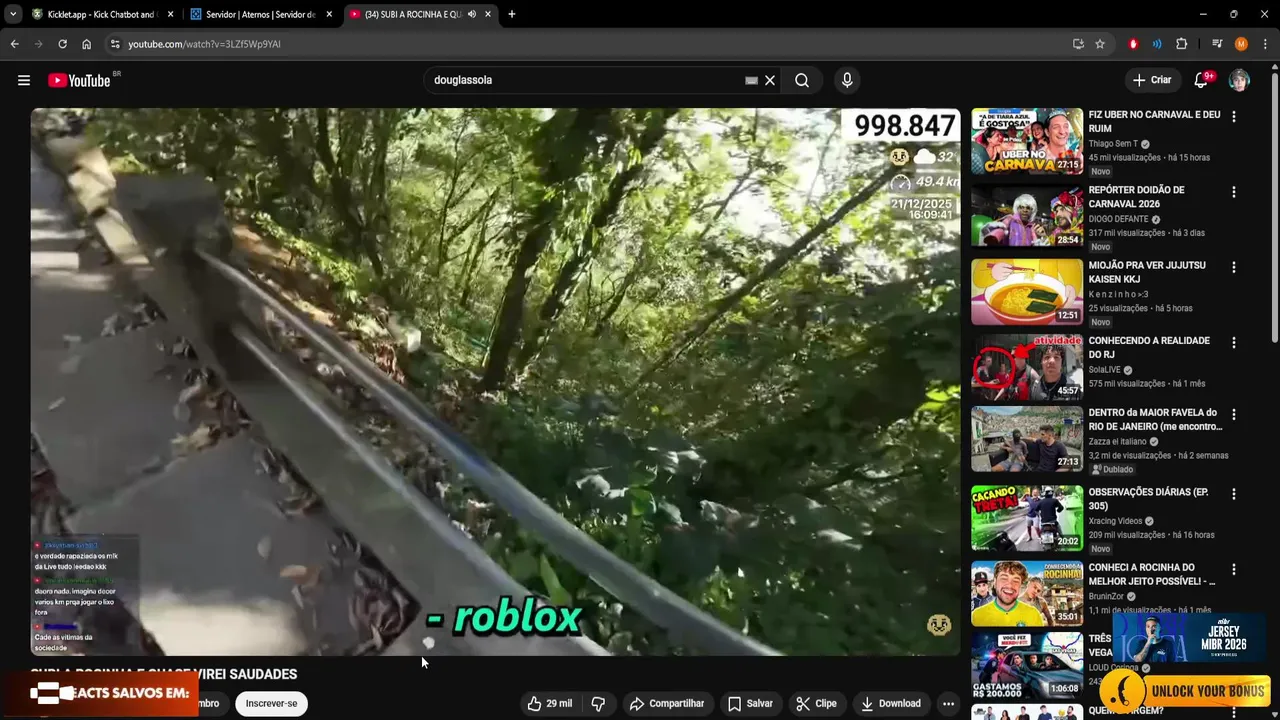
Task: Open the Chrome profile M avatar
Action: tap(1241, 44)
